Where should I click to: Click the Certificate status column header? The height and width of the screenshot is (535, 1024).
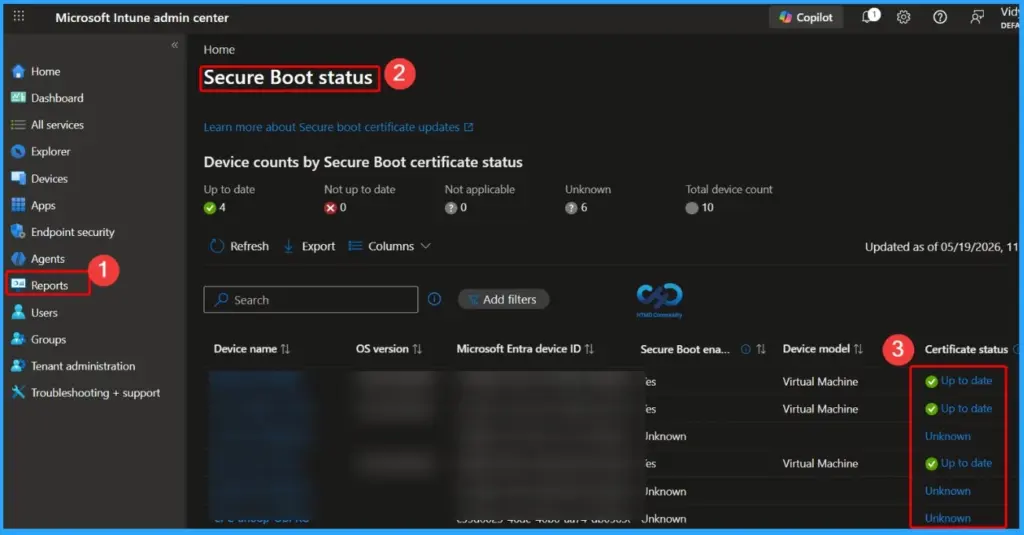(x=966, y=349)
